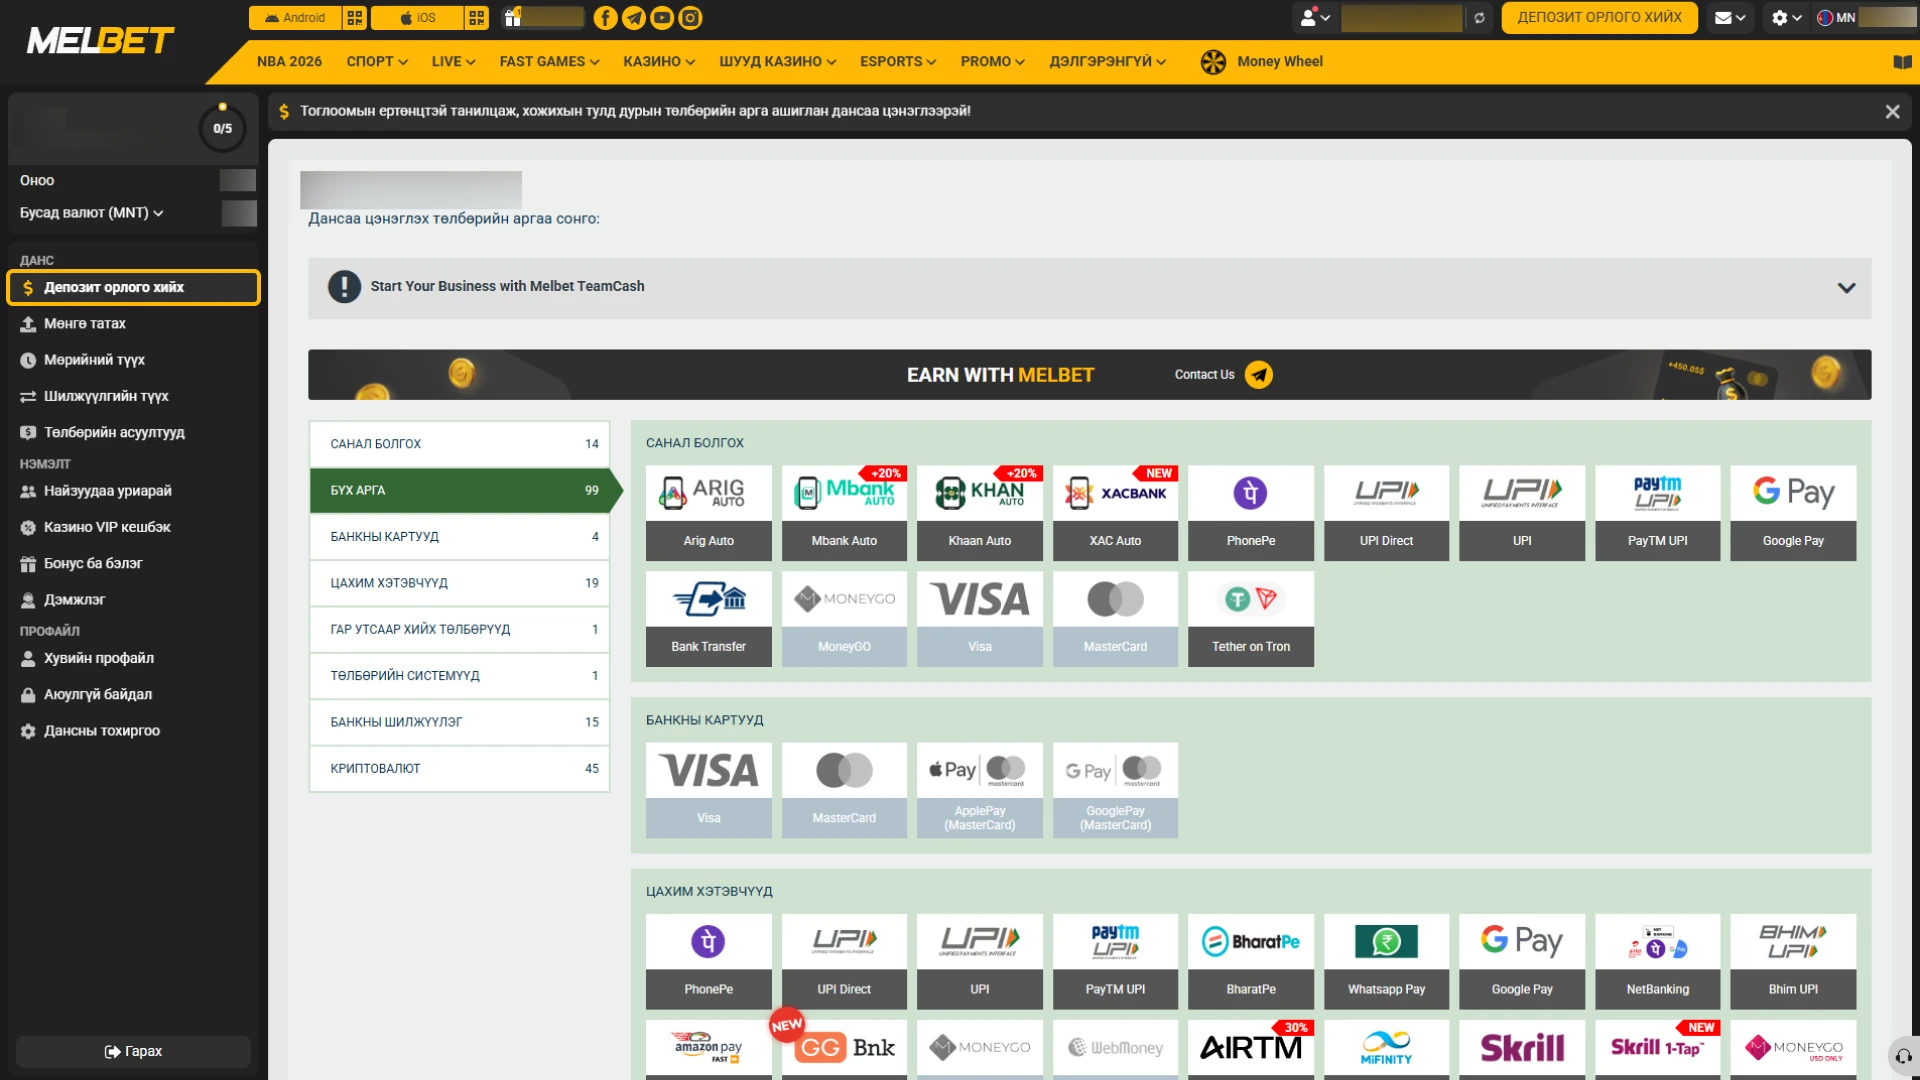Select Arig Auto payment method
This screenshot has width=1920, height=1080.
pos(709,513)
